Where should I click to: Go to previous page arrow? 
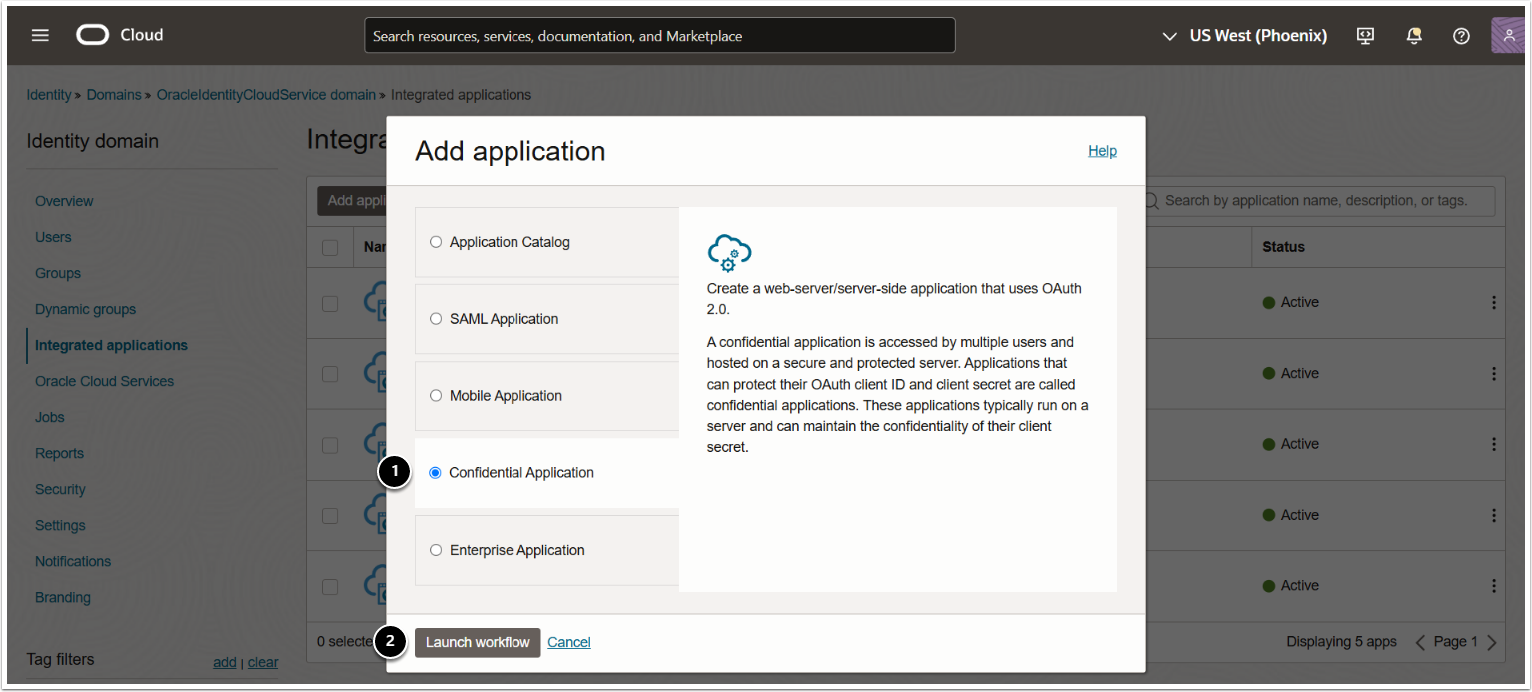pos(1420,642)
